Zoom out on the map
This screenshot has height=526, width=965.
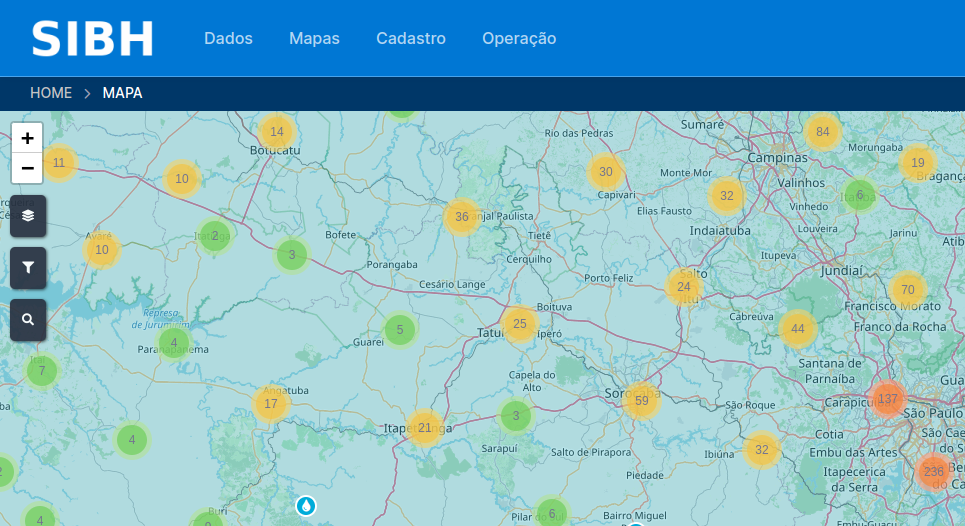pos(27,168)
